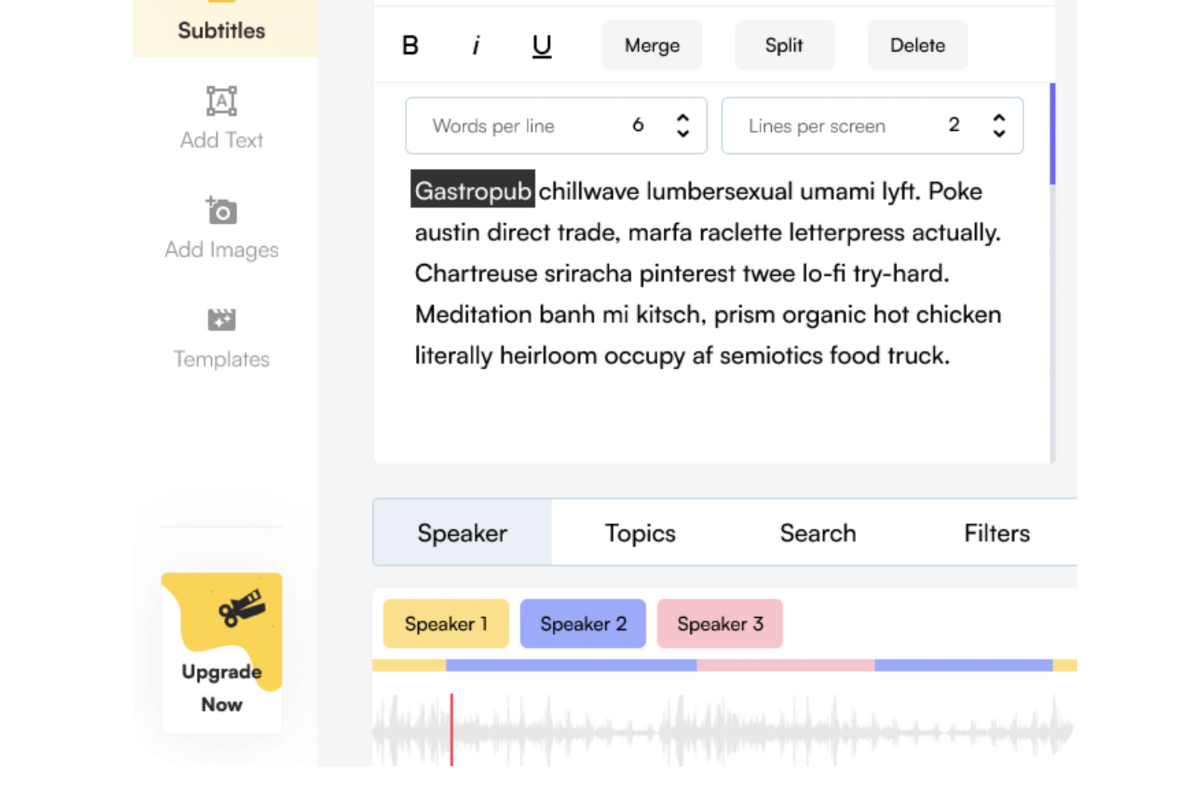
Task: Click the Words per line field
Action: tap(556, 126)
